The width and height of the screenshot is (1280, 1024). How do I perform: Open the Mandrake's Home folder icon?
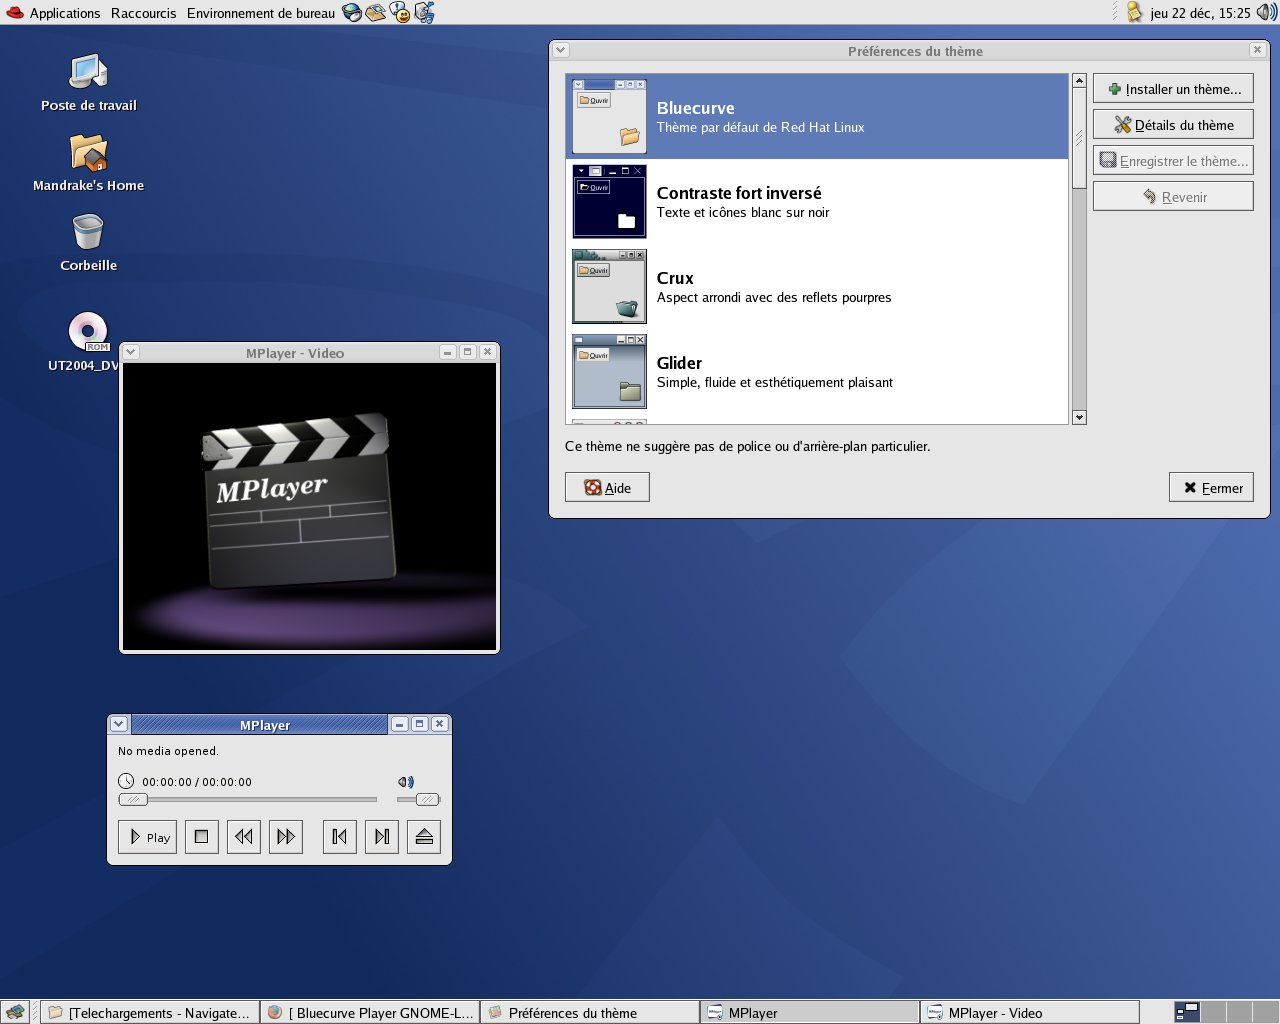tap(88, 163)
